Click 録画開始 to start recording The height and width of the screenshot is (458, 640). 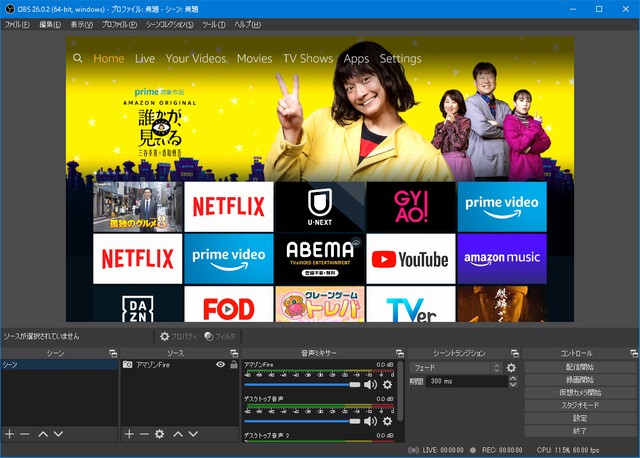click(x=580, y=380)
